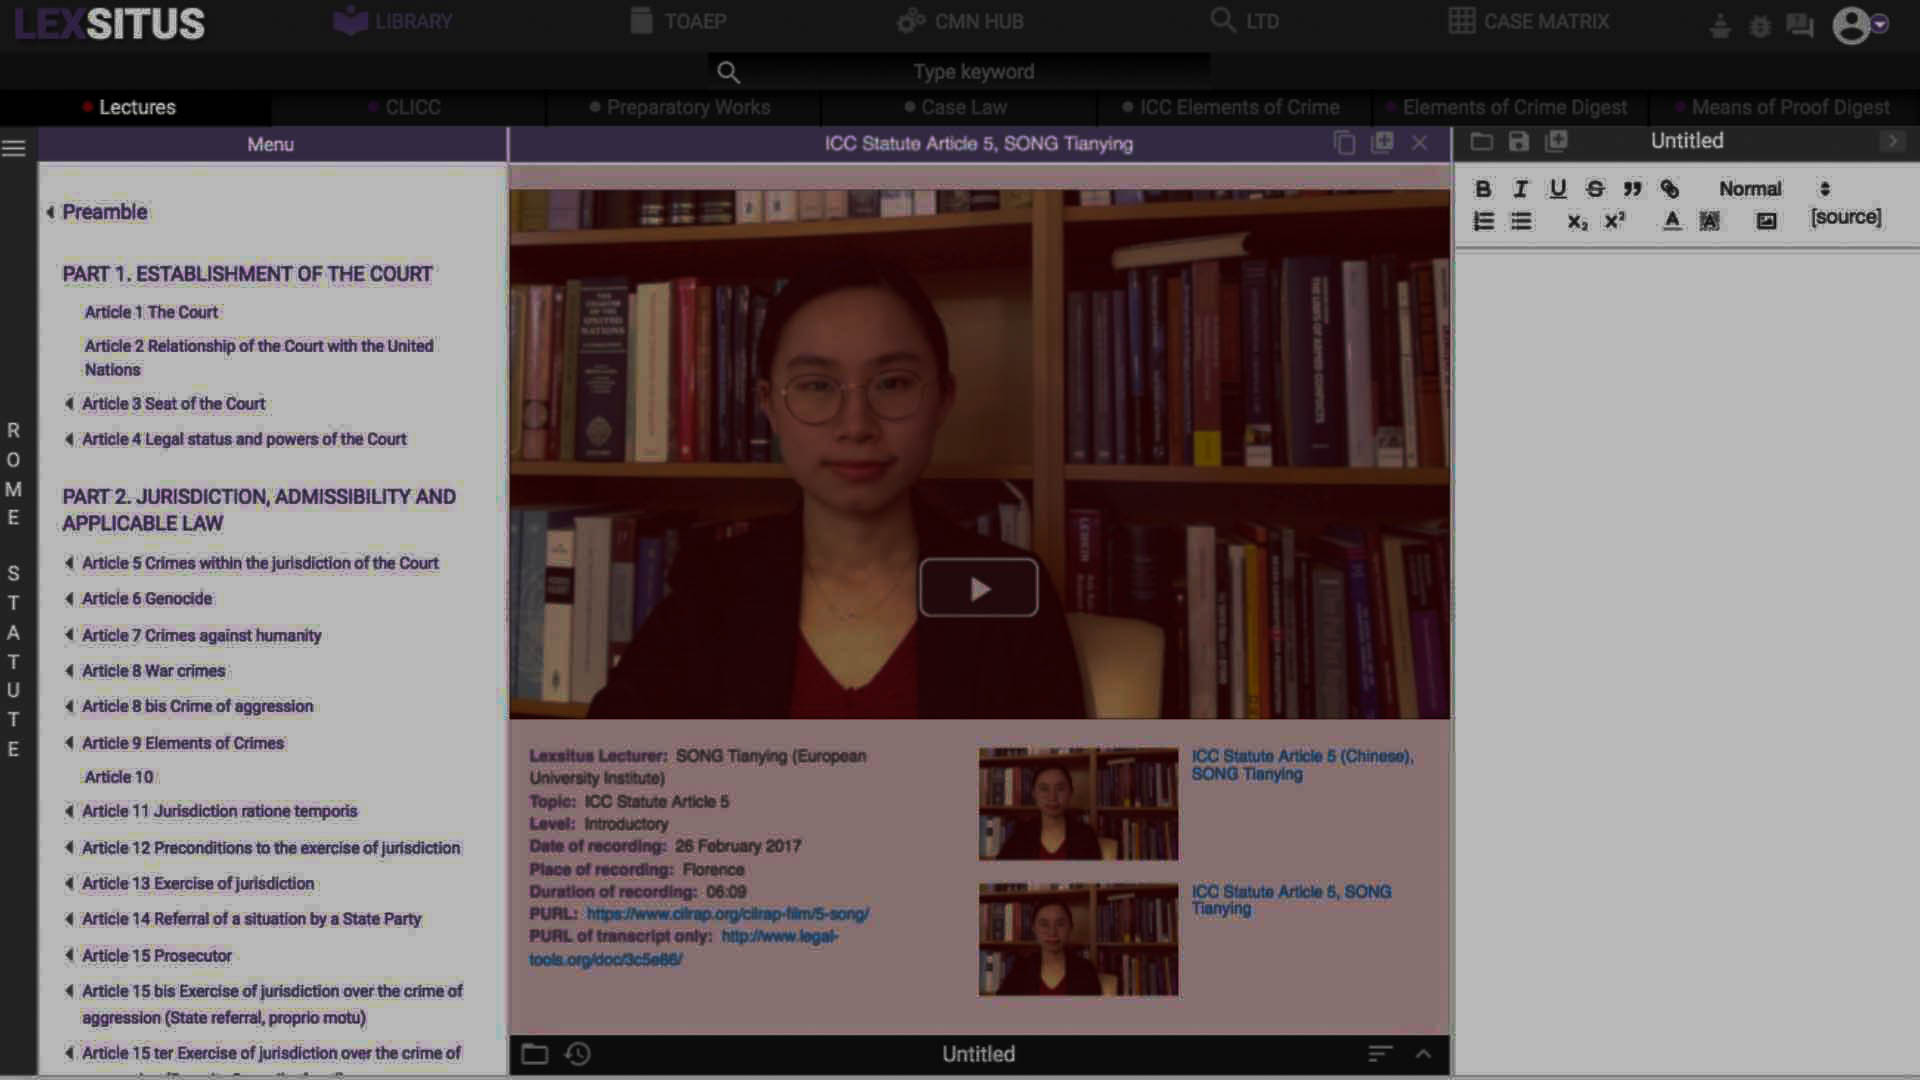The image size is (1920, 1080).
Task: Apply subscript formatting
Action: point(1577,221)
